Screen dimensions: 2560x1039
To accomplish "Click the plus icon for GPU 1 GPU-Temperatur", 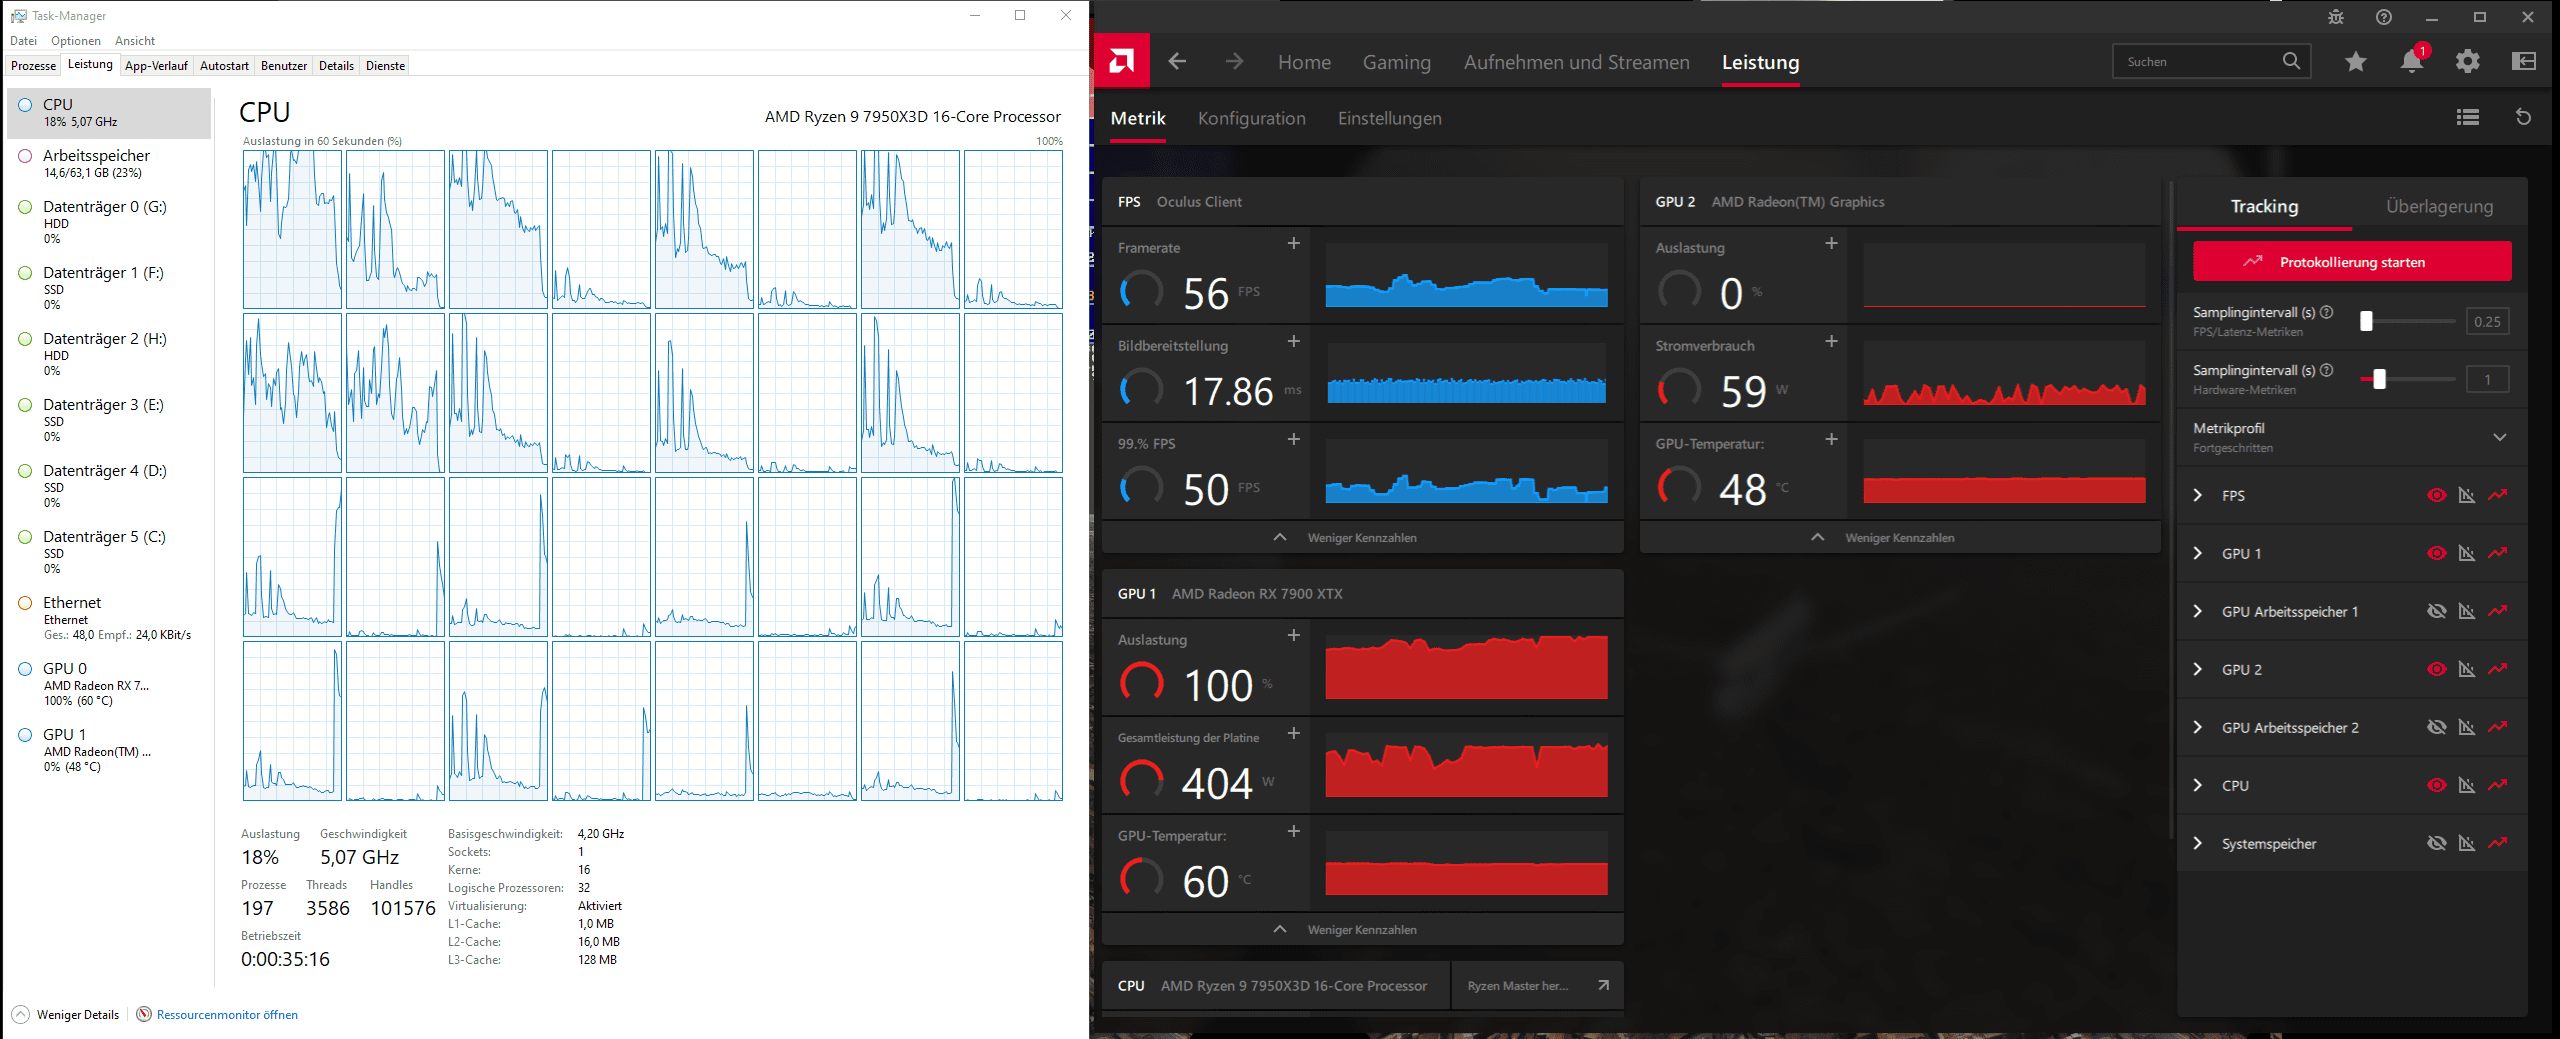I will [x=1294, y=831].
